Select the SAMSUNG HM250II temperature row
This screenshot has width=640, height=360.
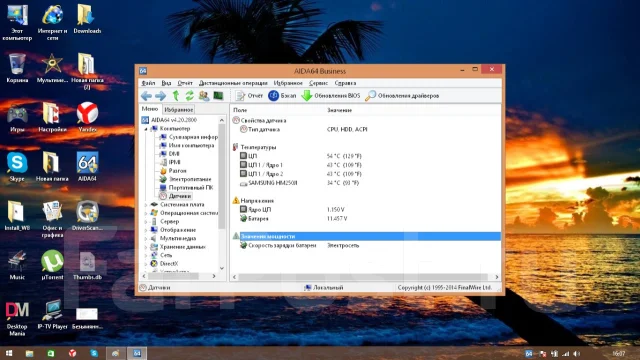point(366,183)
